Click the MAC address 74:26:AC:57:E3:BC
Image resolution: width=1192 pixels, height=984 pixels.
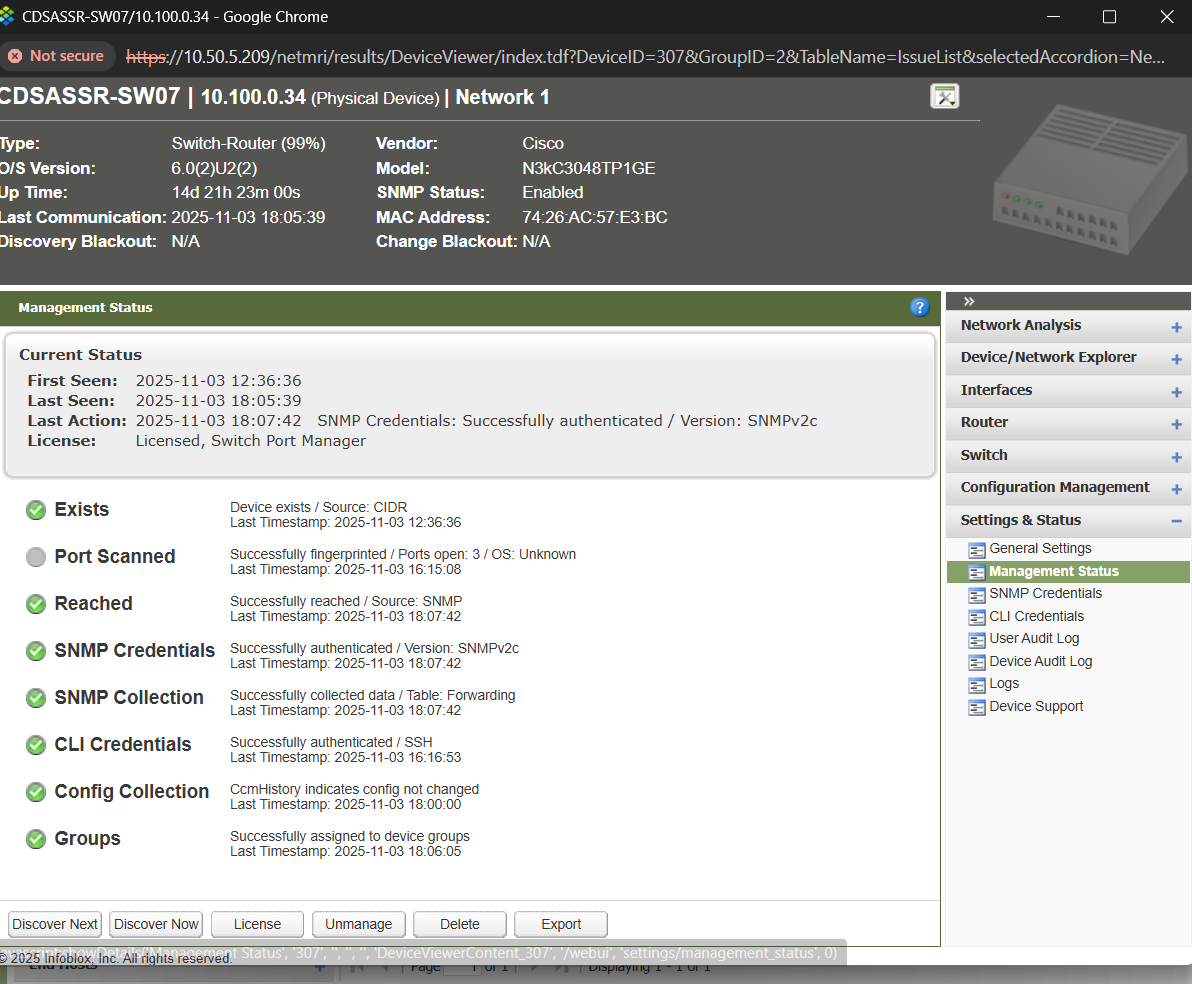tap(594, 217)
